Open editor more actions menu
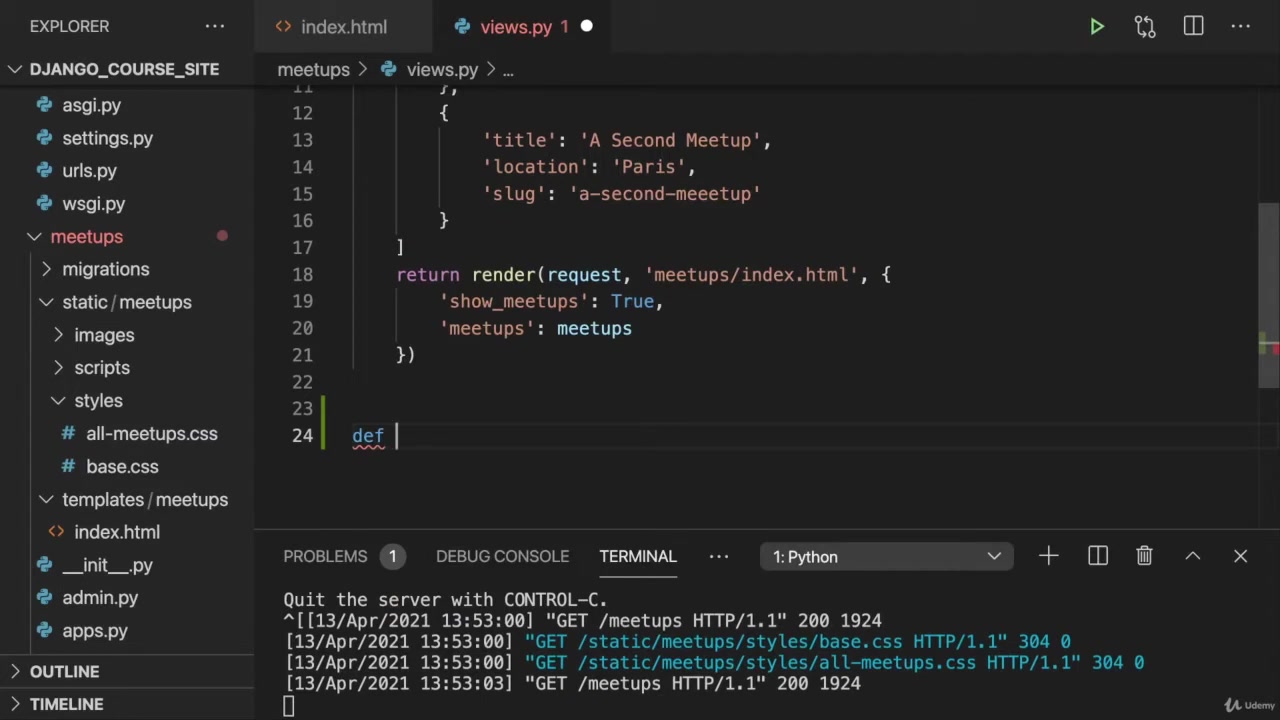 1241,27
